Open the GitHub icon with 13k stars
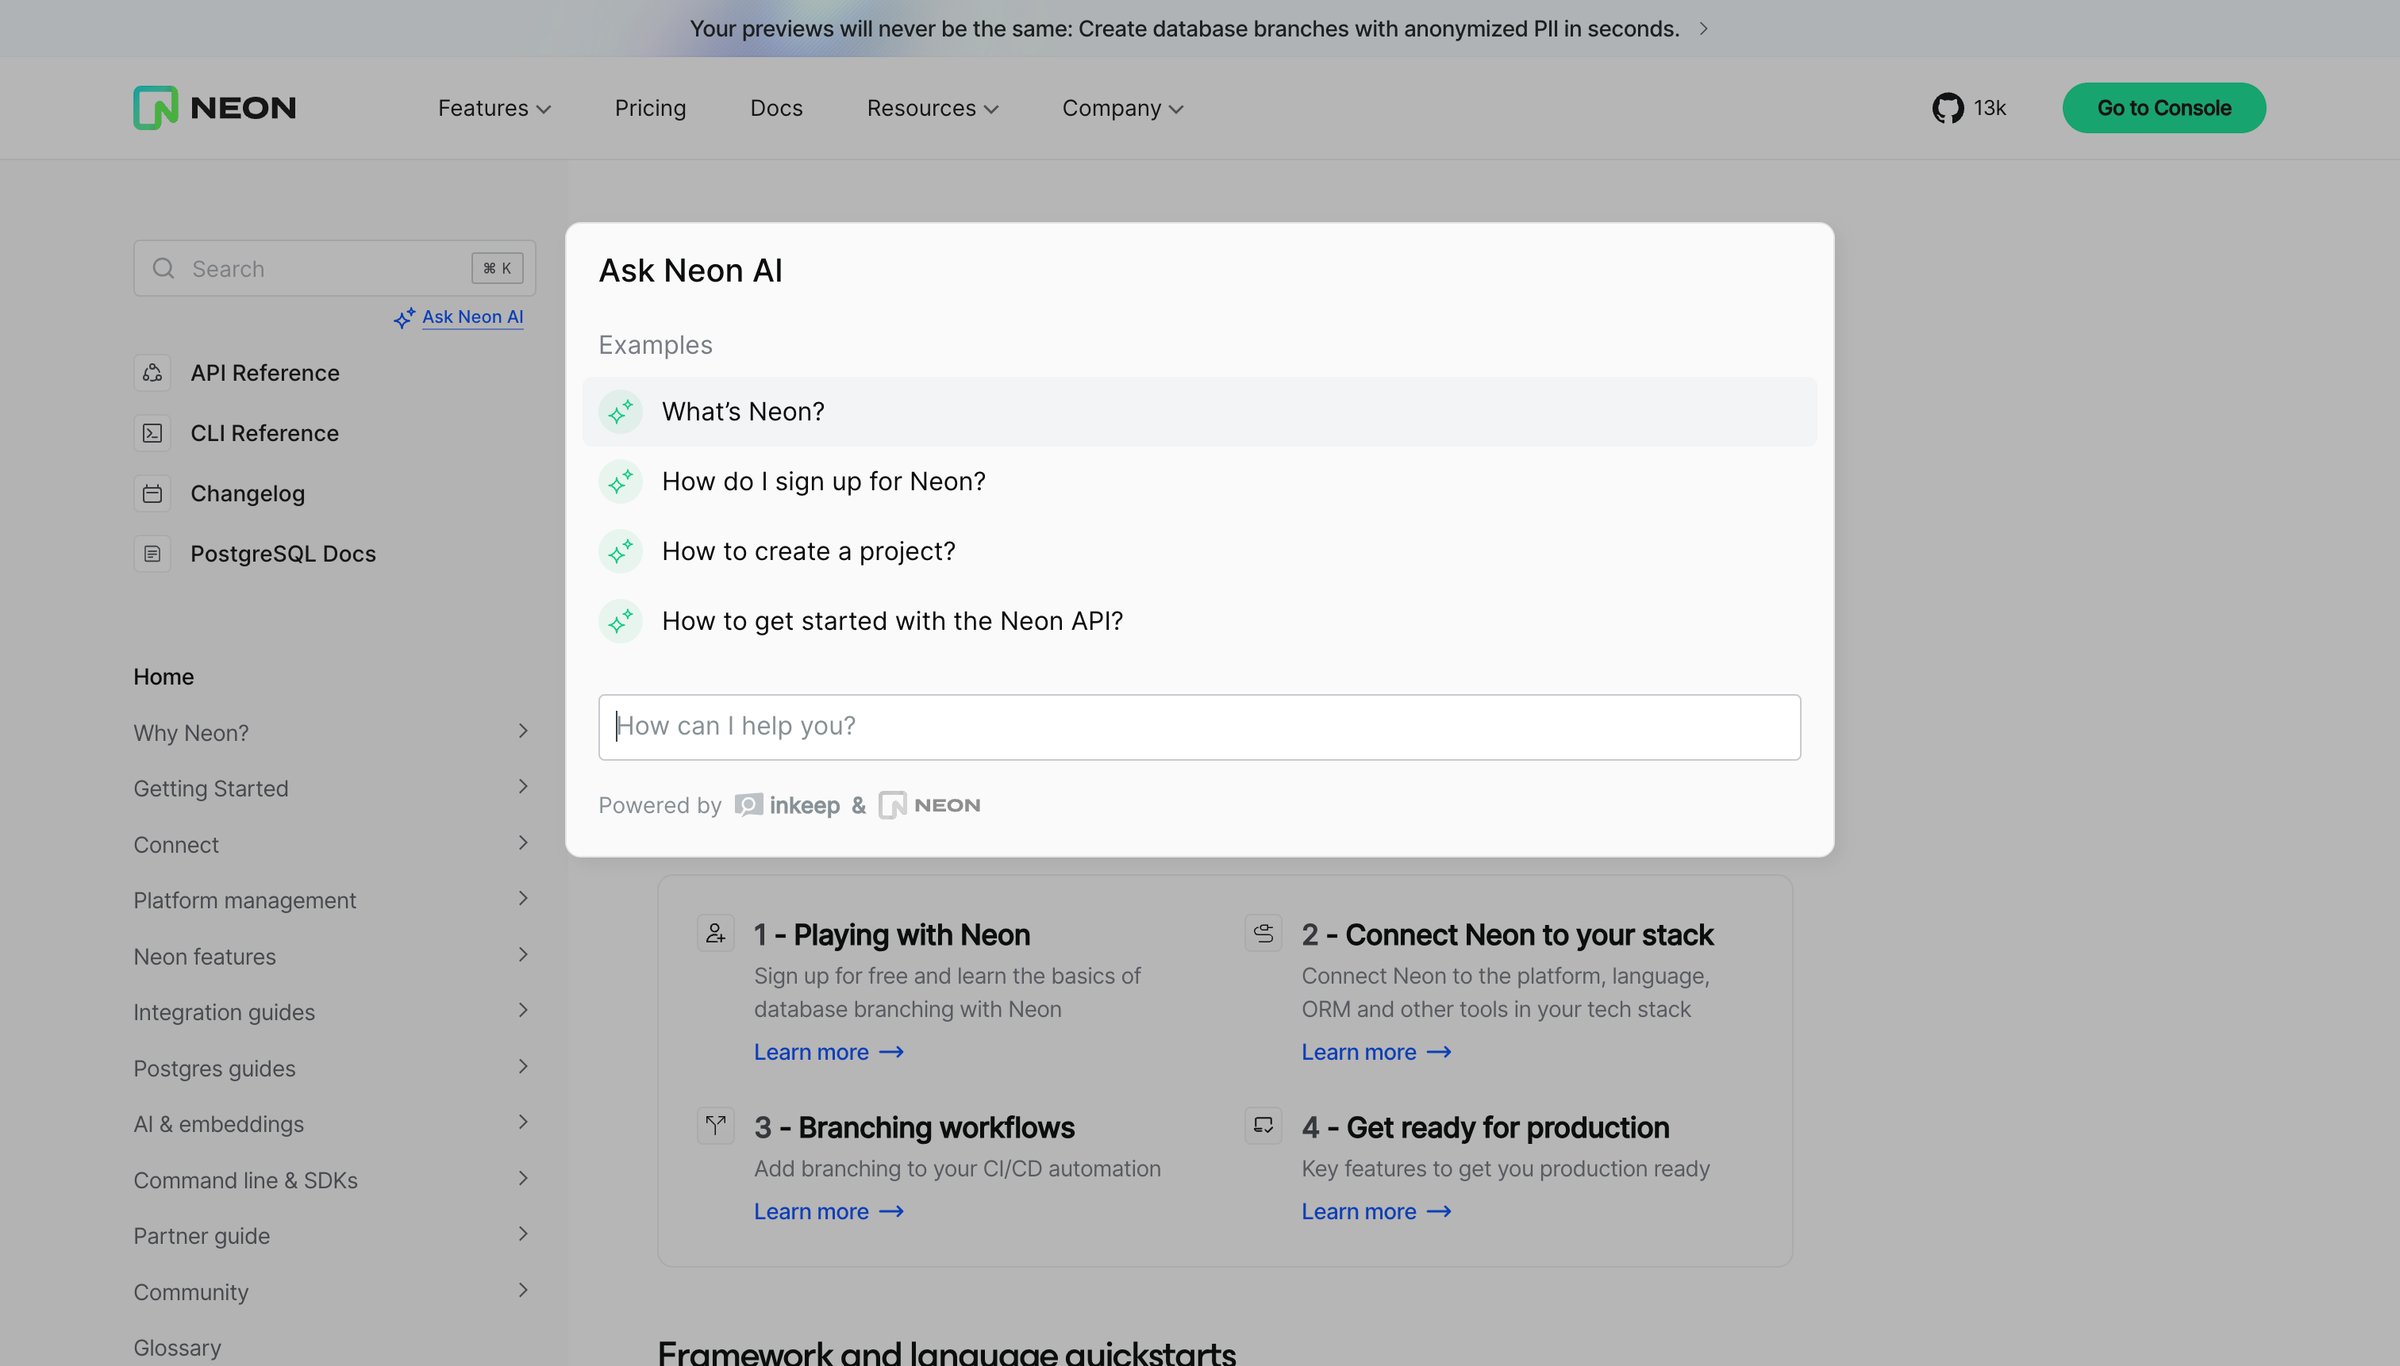 (x=1947, y=108)
